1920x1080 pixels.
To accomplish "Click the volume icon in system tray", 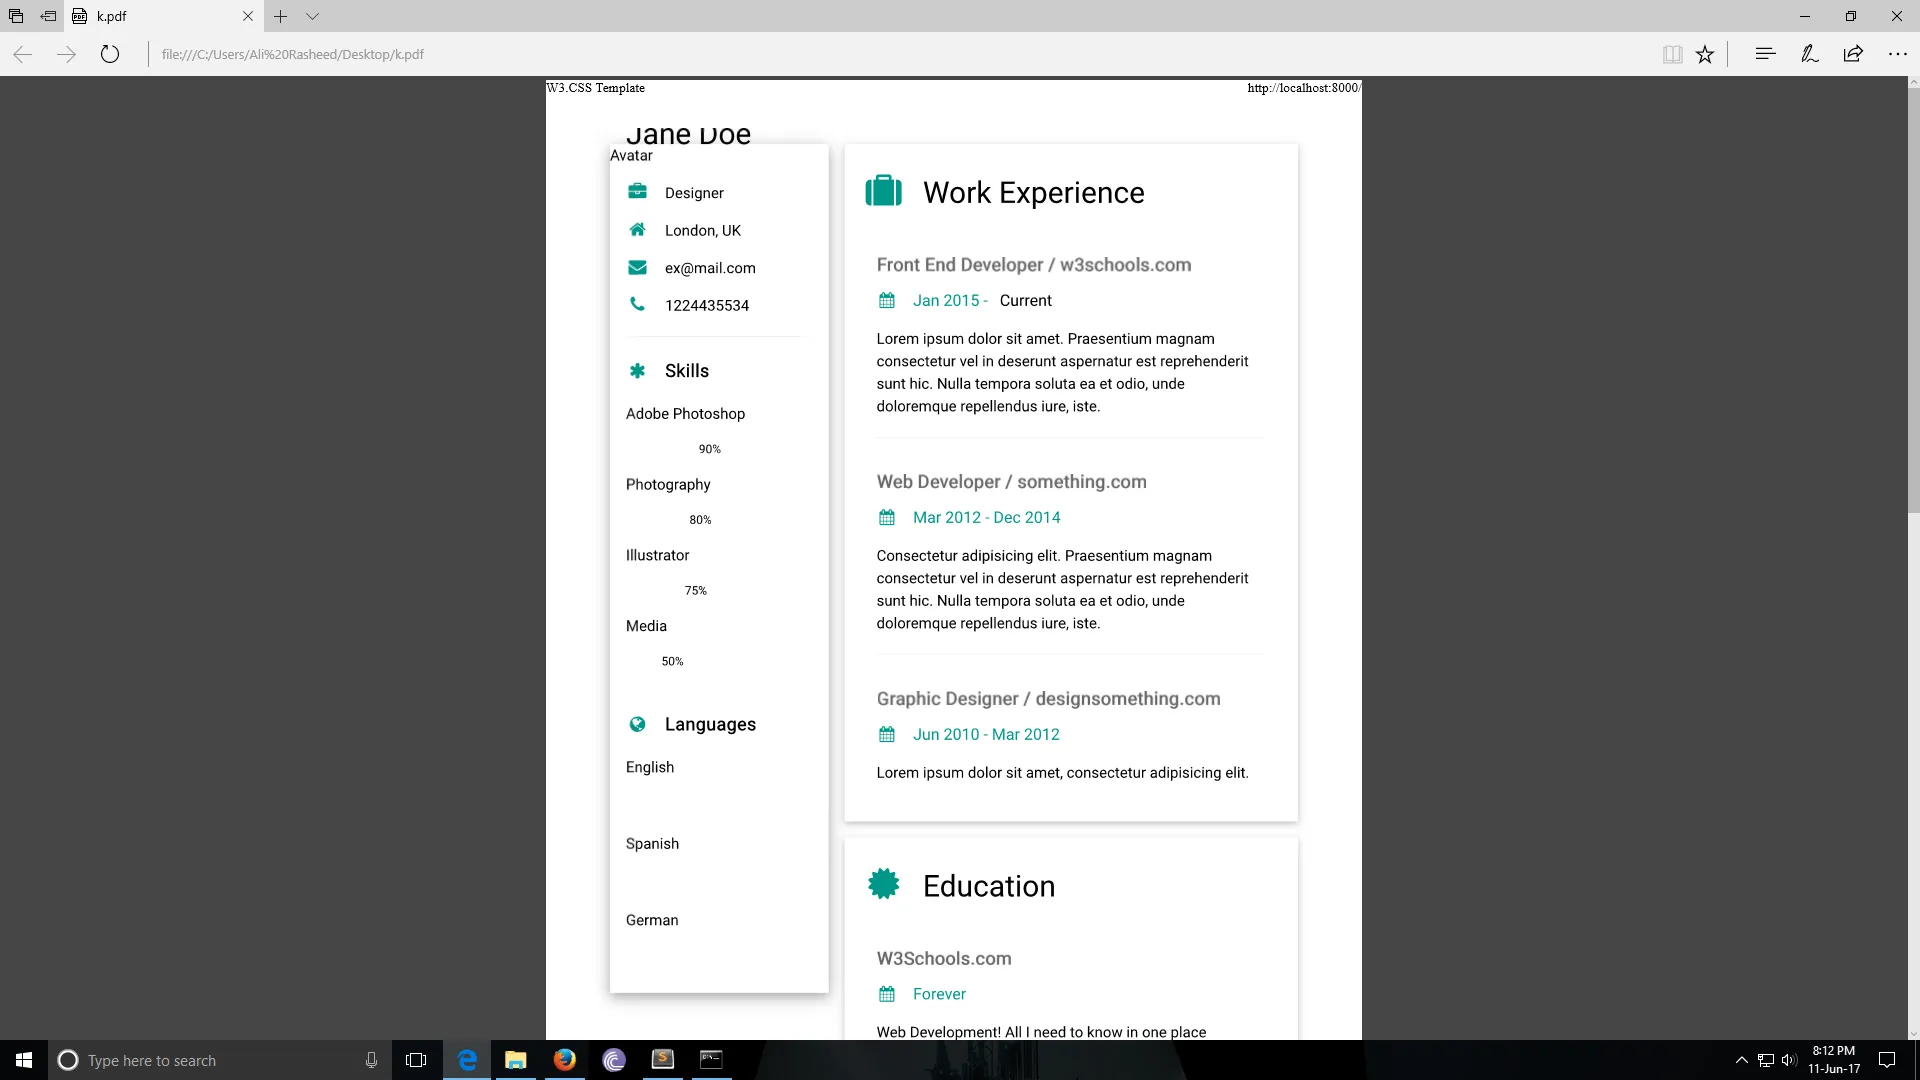I will (x=1789, y=1060).
